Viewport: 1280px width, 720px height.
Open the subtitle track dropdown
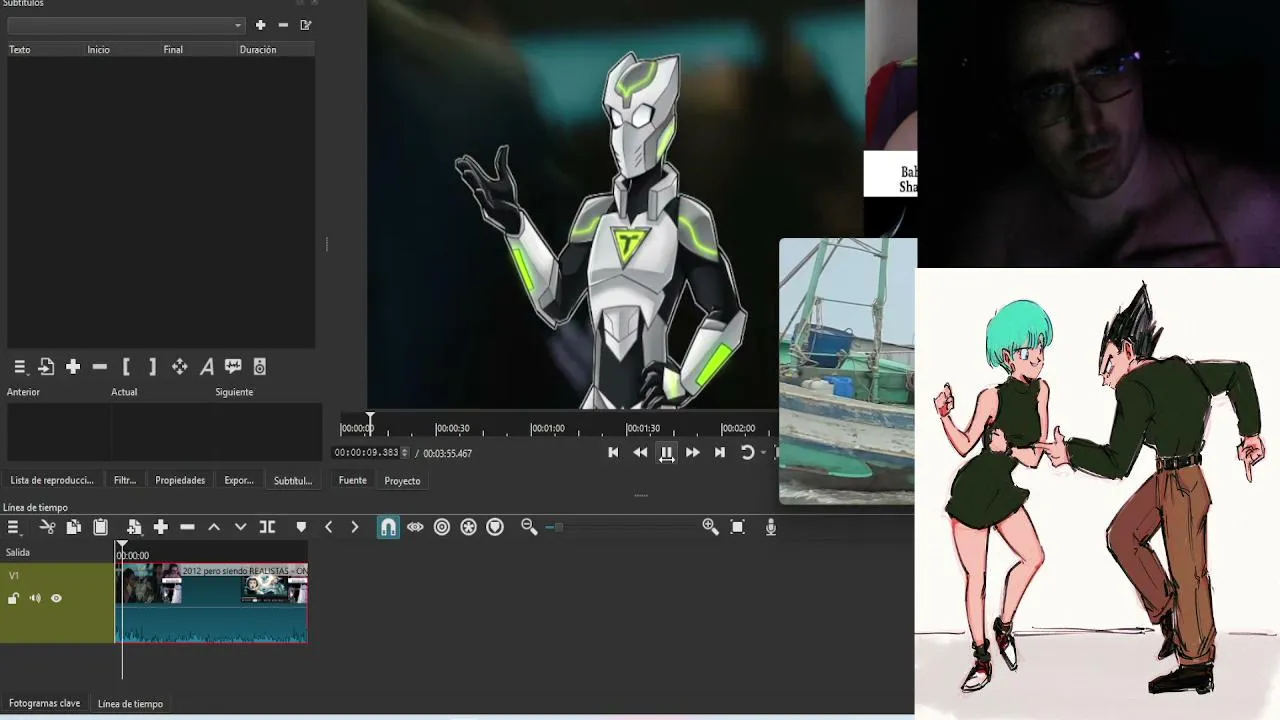click(126, 25)
